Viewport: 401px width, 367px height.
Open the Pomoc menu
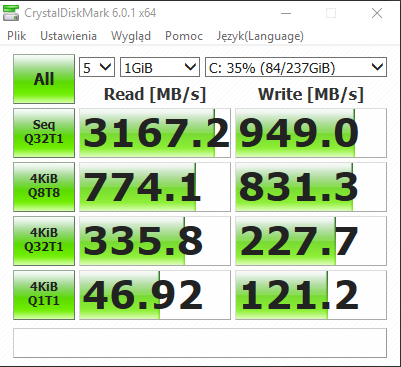point(184,36)
